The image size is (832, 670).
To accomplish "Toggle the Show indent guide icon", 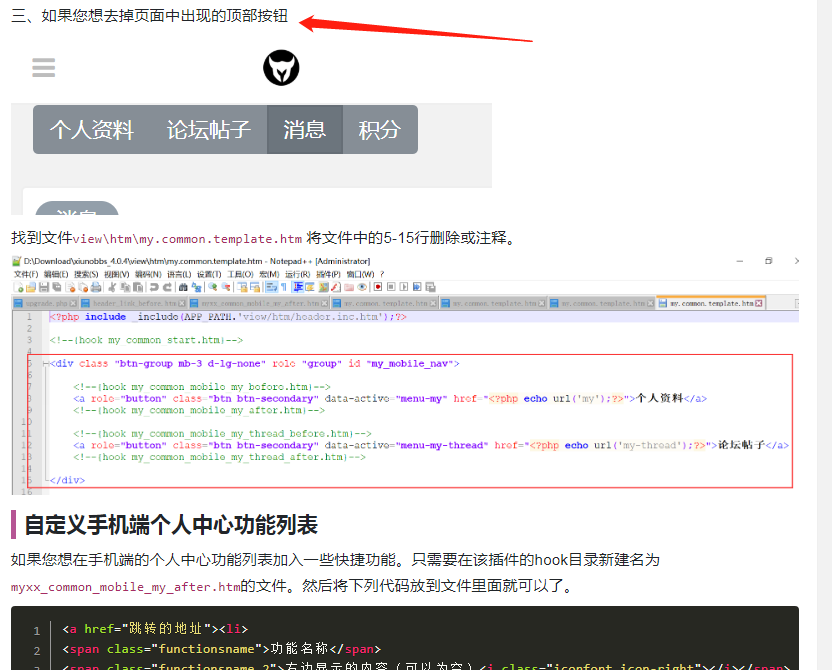I will pos(298,287).
